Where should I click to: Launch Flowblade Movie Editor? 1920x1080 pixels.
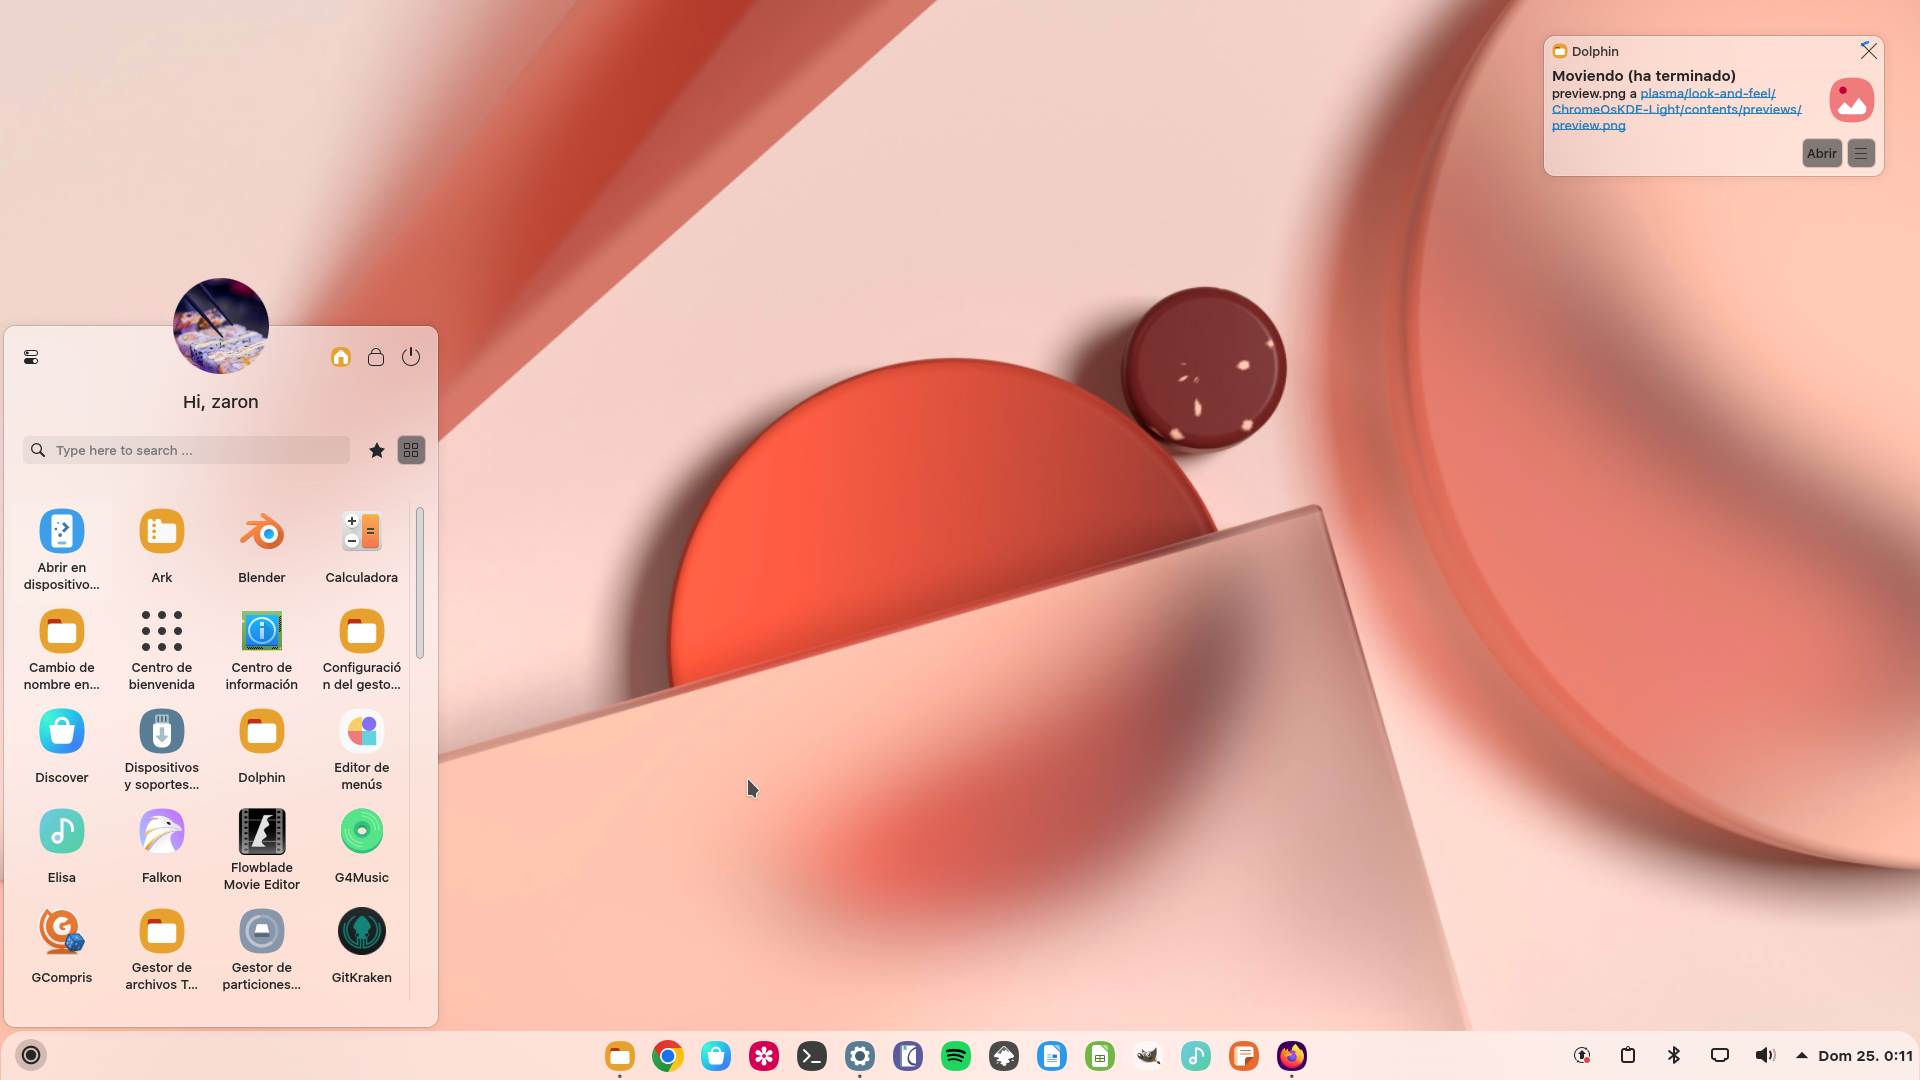(x=261, y=849)
